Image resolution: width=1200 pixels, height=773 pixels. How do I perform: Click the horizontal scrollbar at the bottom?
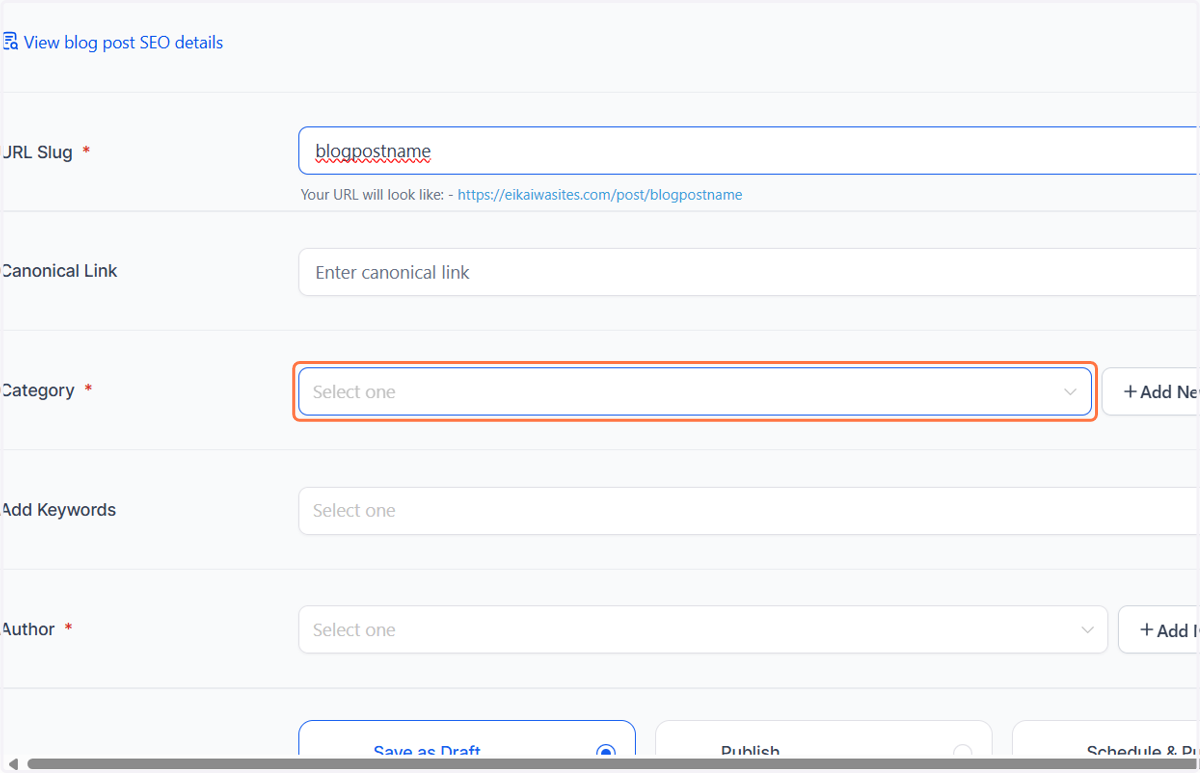[x=610, y=764]
